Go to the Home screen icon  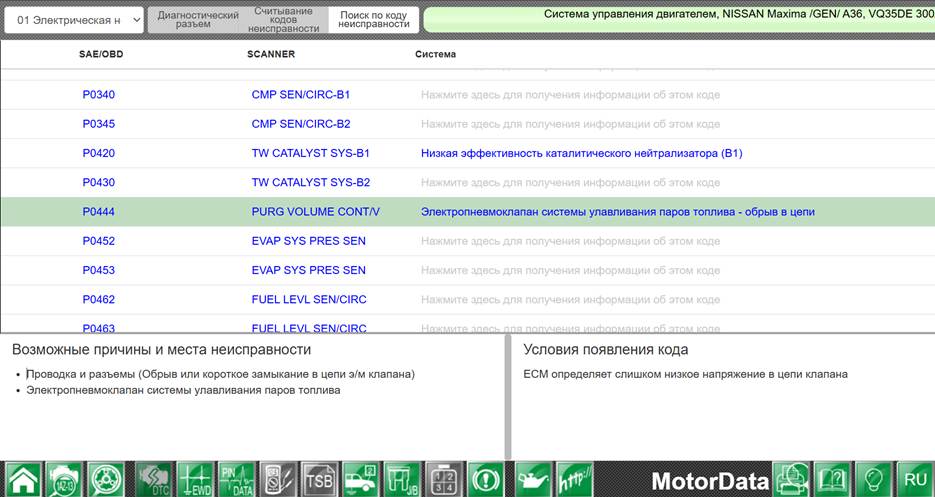tap(24, 479)
